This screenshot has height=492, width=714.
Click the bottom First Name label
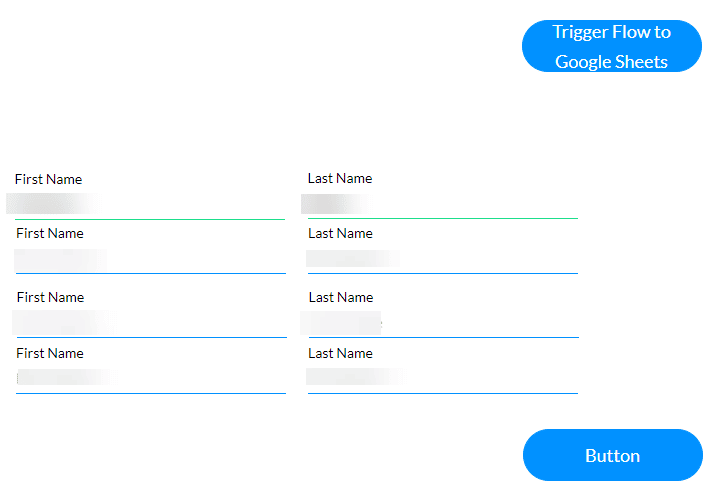pos(50,353)
